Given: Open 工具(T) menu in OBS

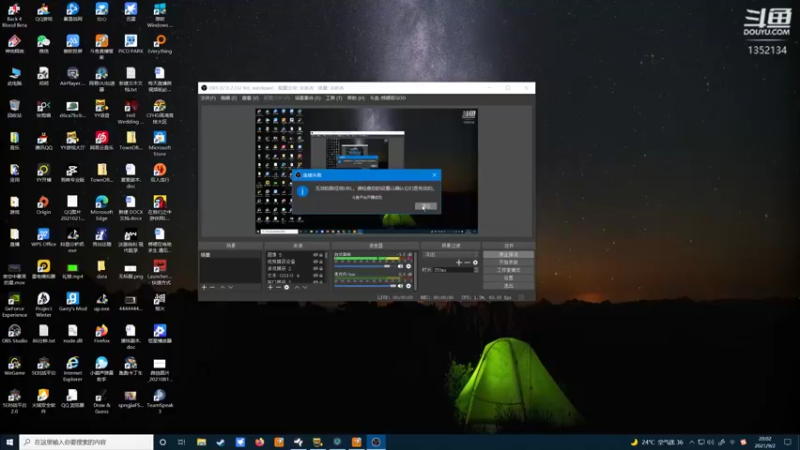Looking at the screenshot, I should (x=334, y=98).
